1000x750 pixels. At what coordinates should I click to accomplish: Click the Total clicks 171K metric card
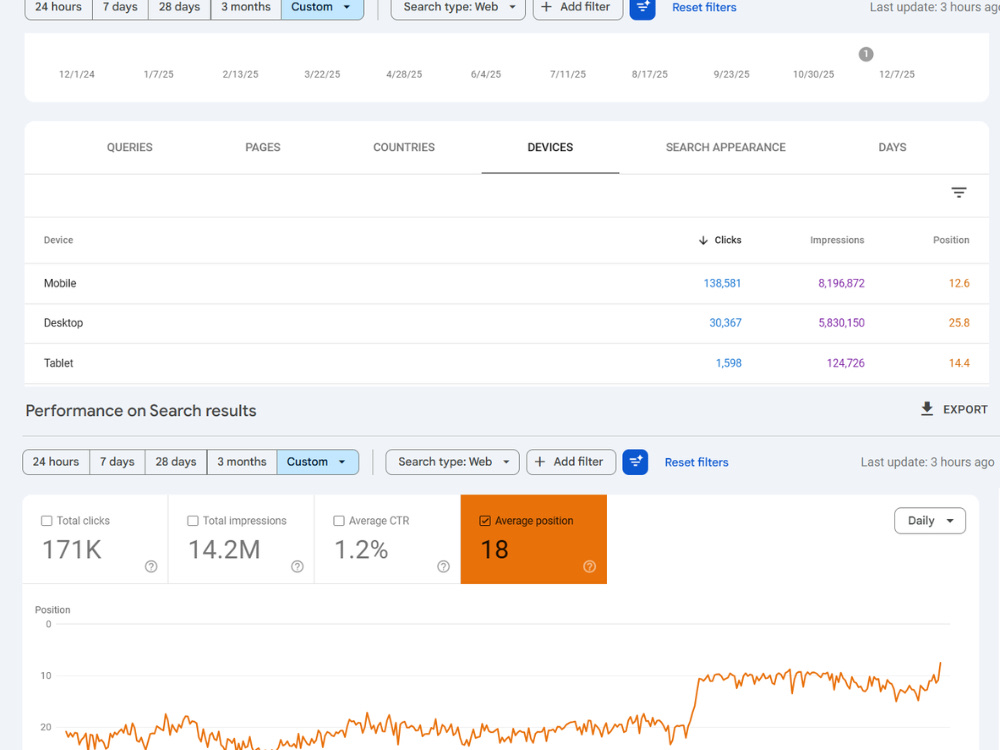click(x=95, y=539)
